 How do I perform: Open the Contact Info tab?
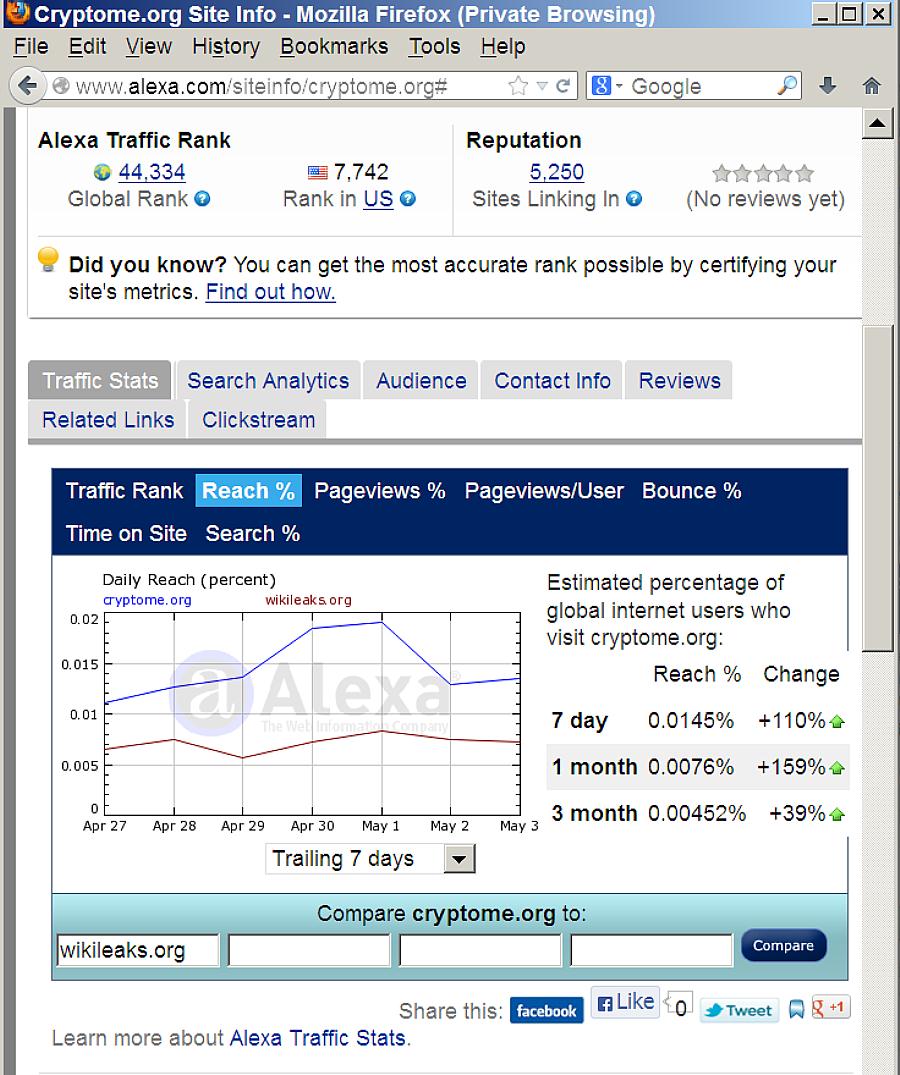(552, 381)
